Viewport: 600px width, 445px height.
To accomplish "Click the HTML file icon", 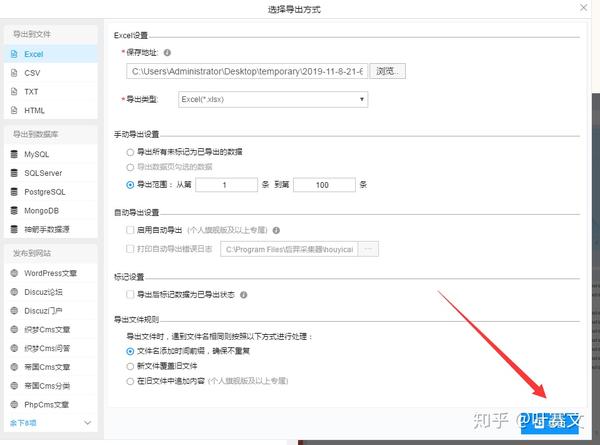I will tap(14, 110).
